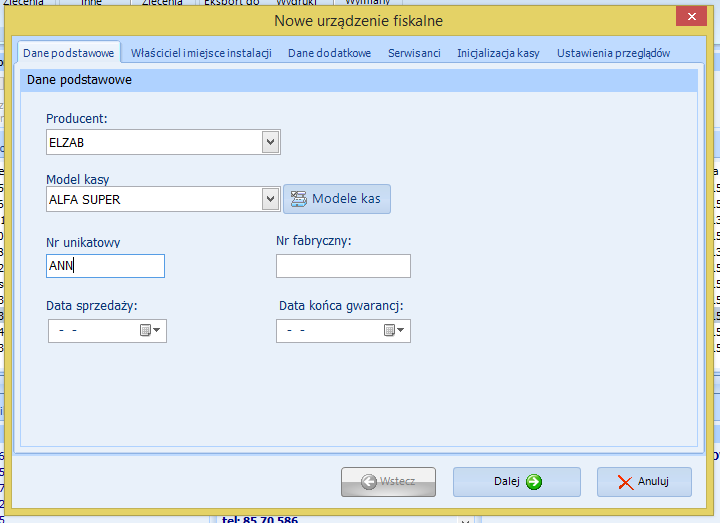The width and height of the screenshot is (720, 523).
Task: Open the Dane dodatkowe tab
Action: click(329, 53)
